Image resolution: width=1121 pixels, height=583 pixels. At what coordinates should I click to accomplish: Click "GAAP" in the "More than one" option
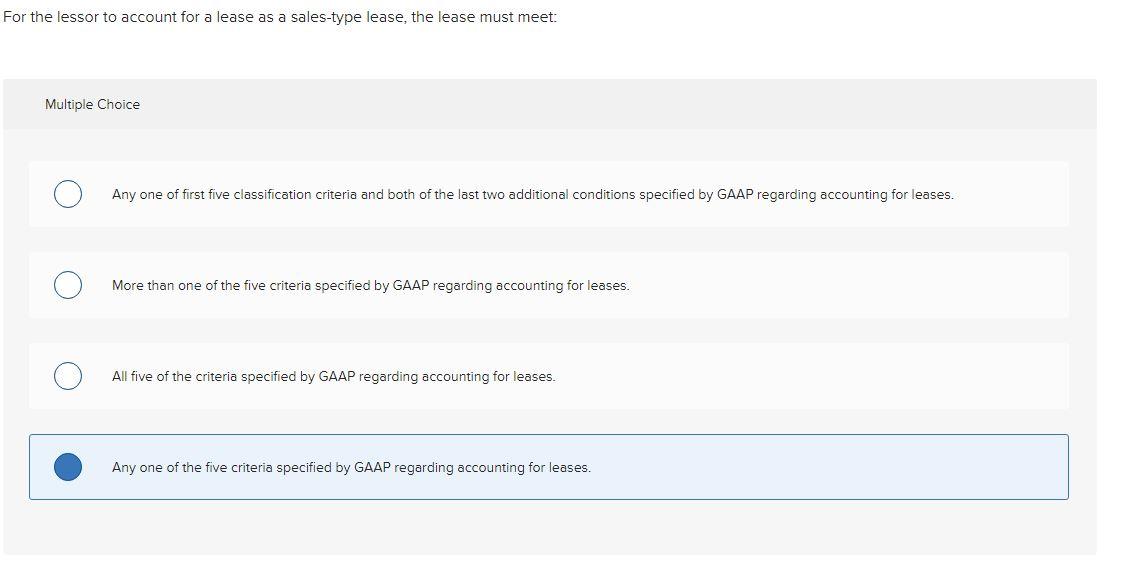point(411,285)
